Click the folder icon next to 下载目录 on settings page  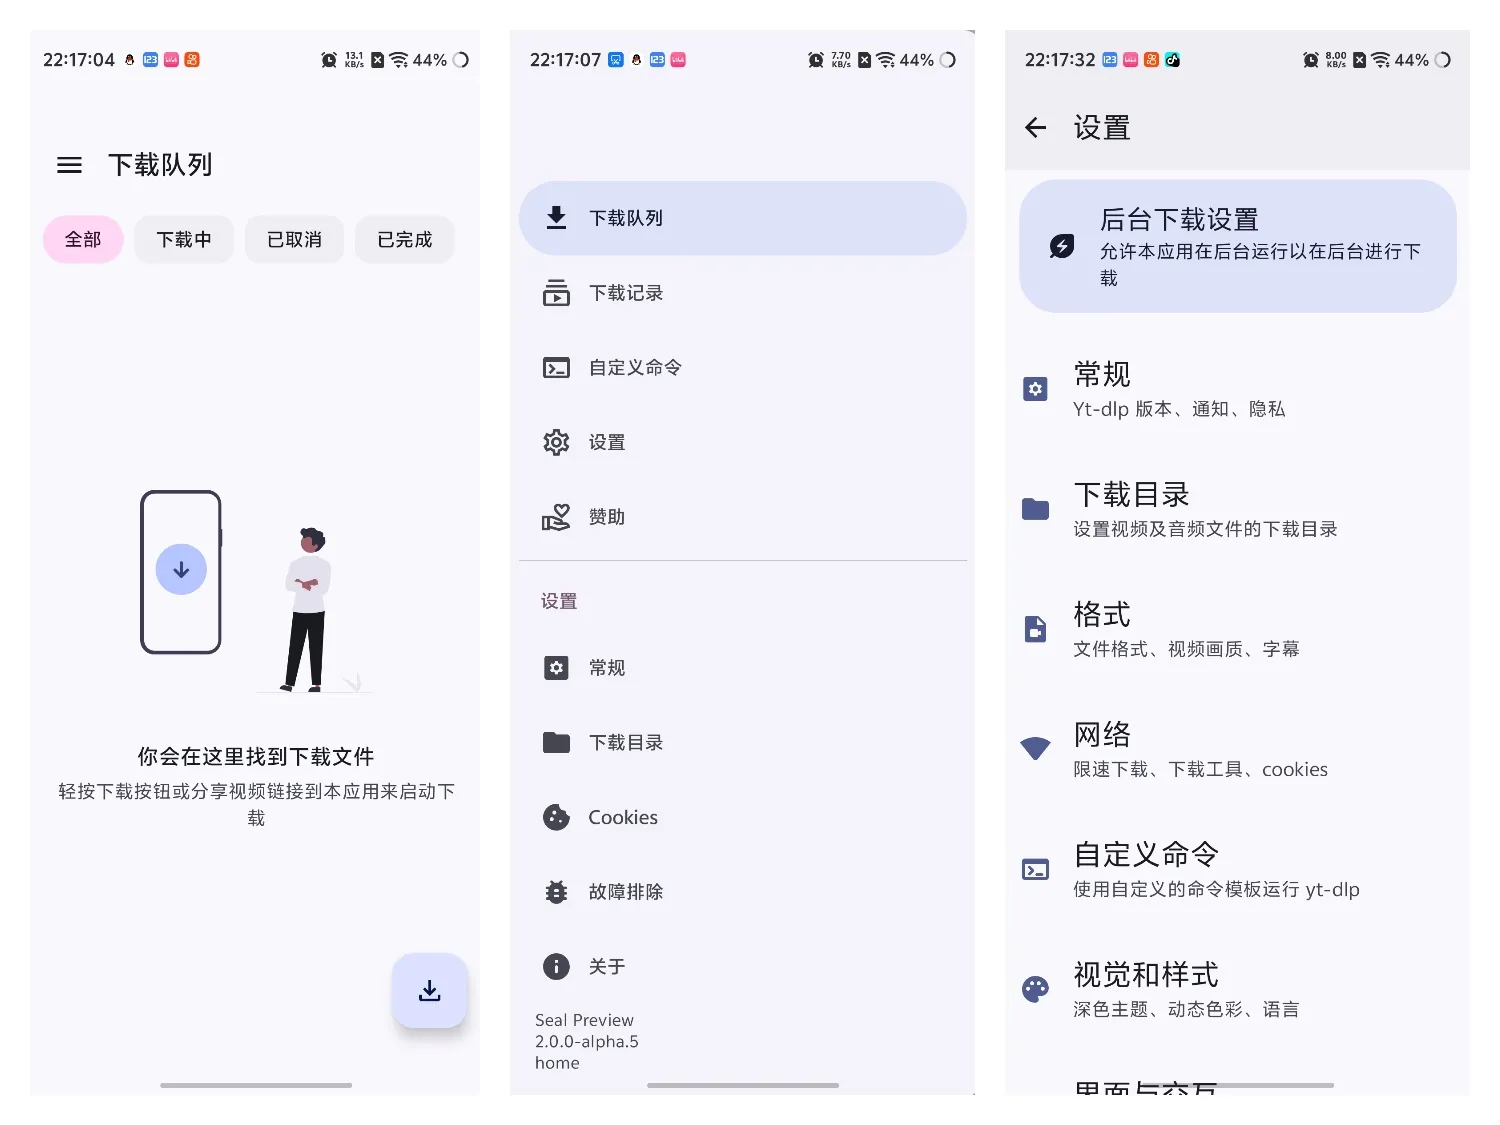(x=1036, y=509)
